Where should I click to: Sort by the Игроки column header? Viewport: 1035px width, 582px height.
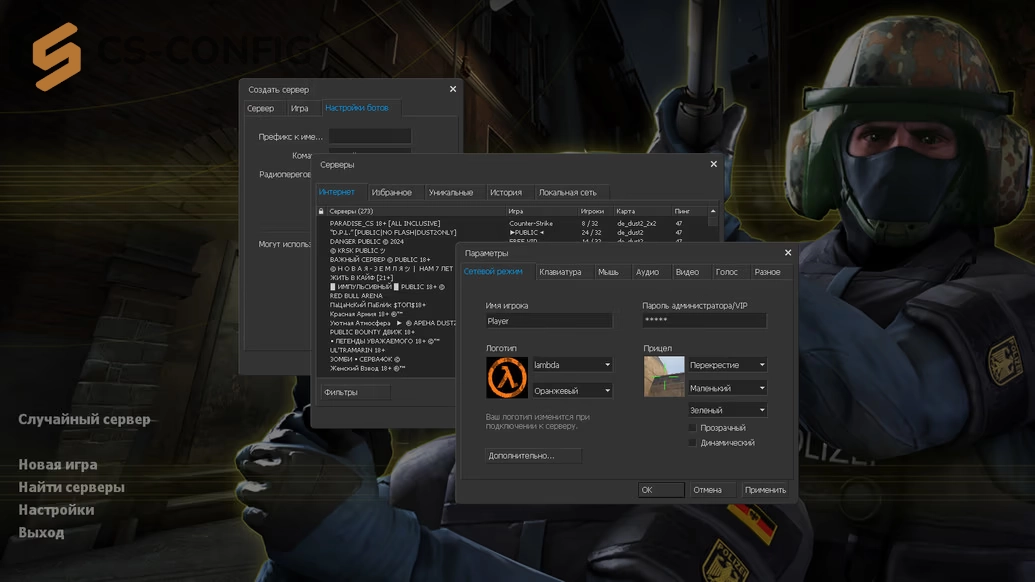(595, 211)
